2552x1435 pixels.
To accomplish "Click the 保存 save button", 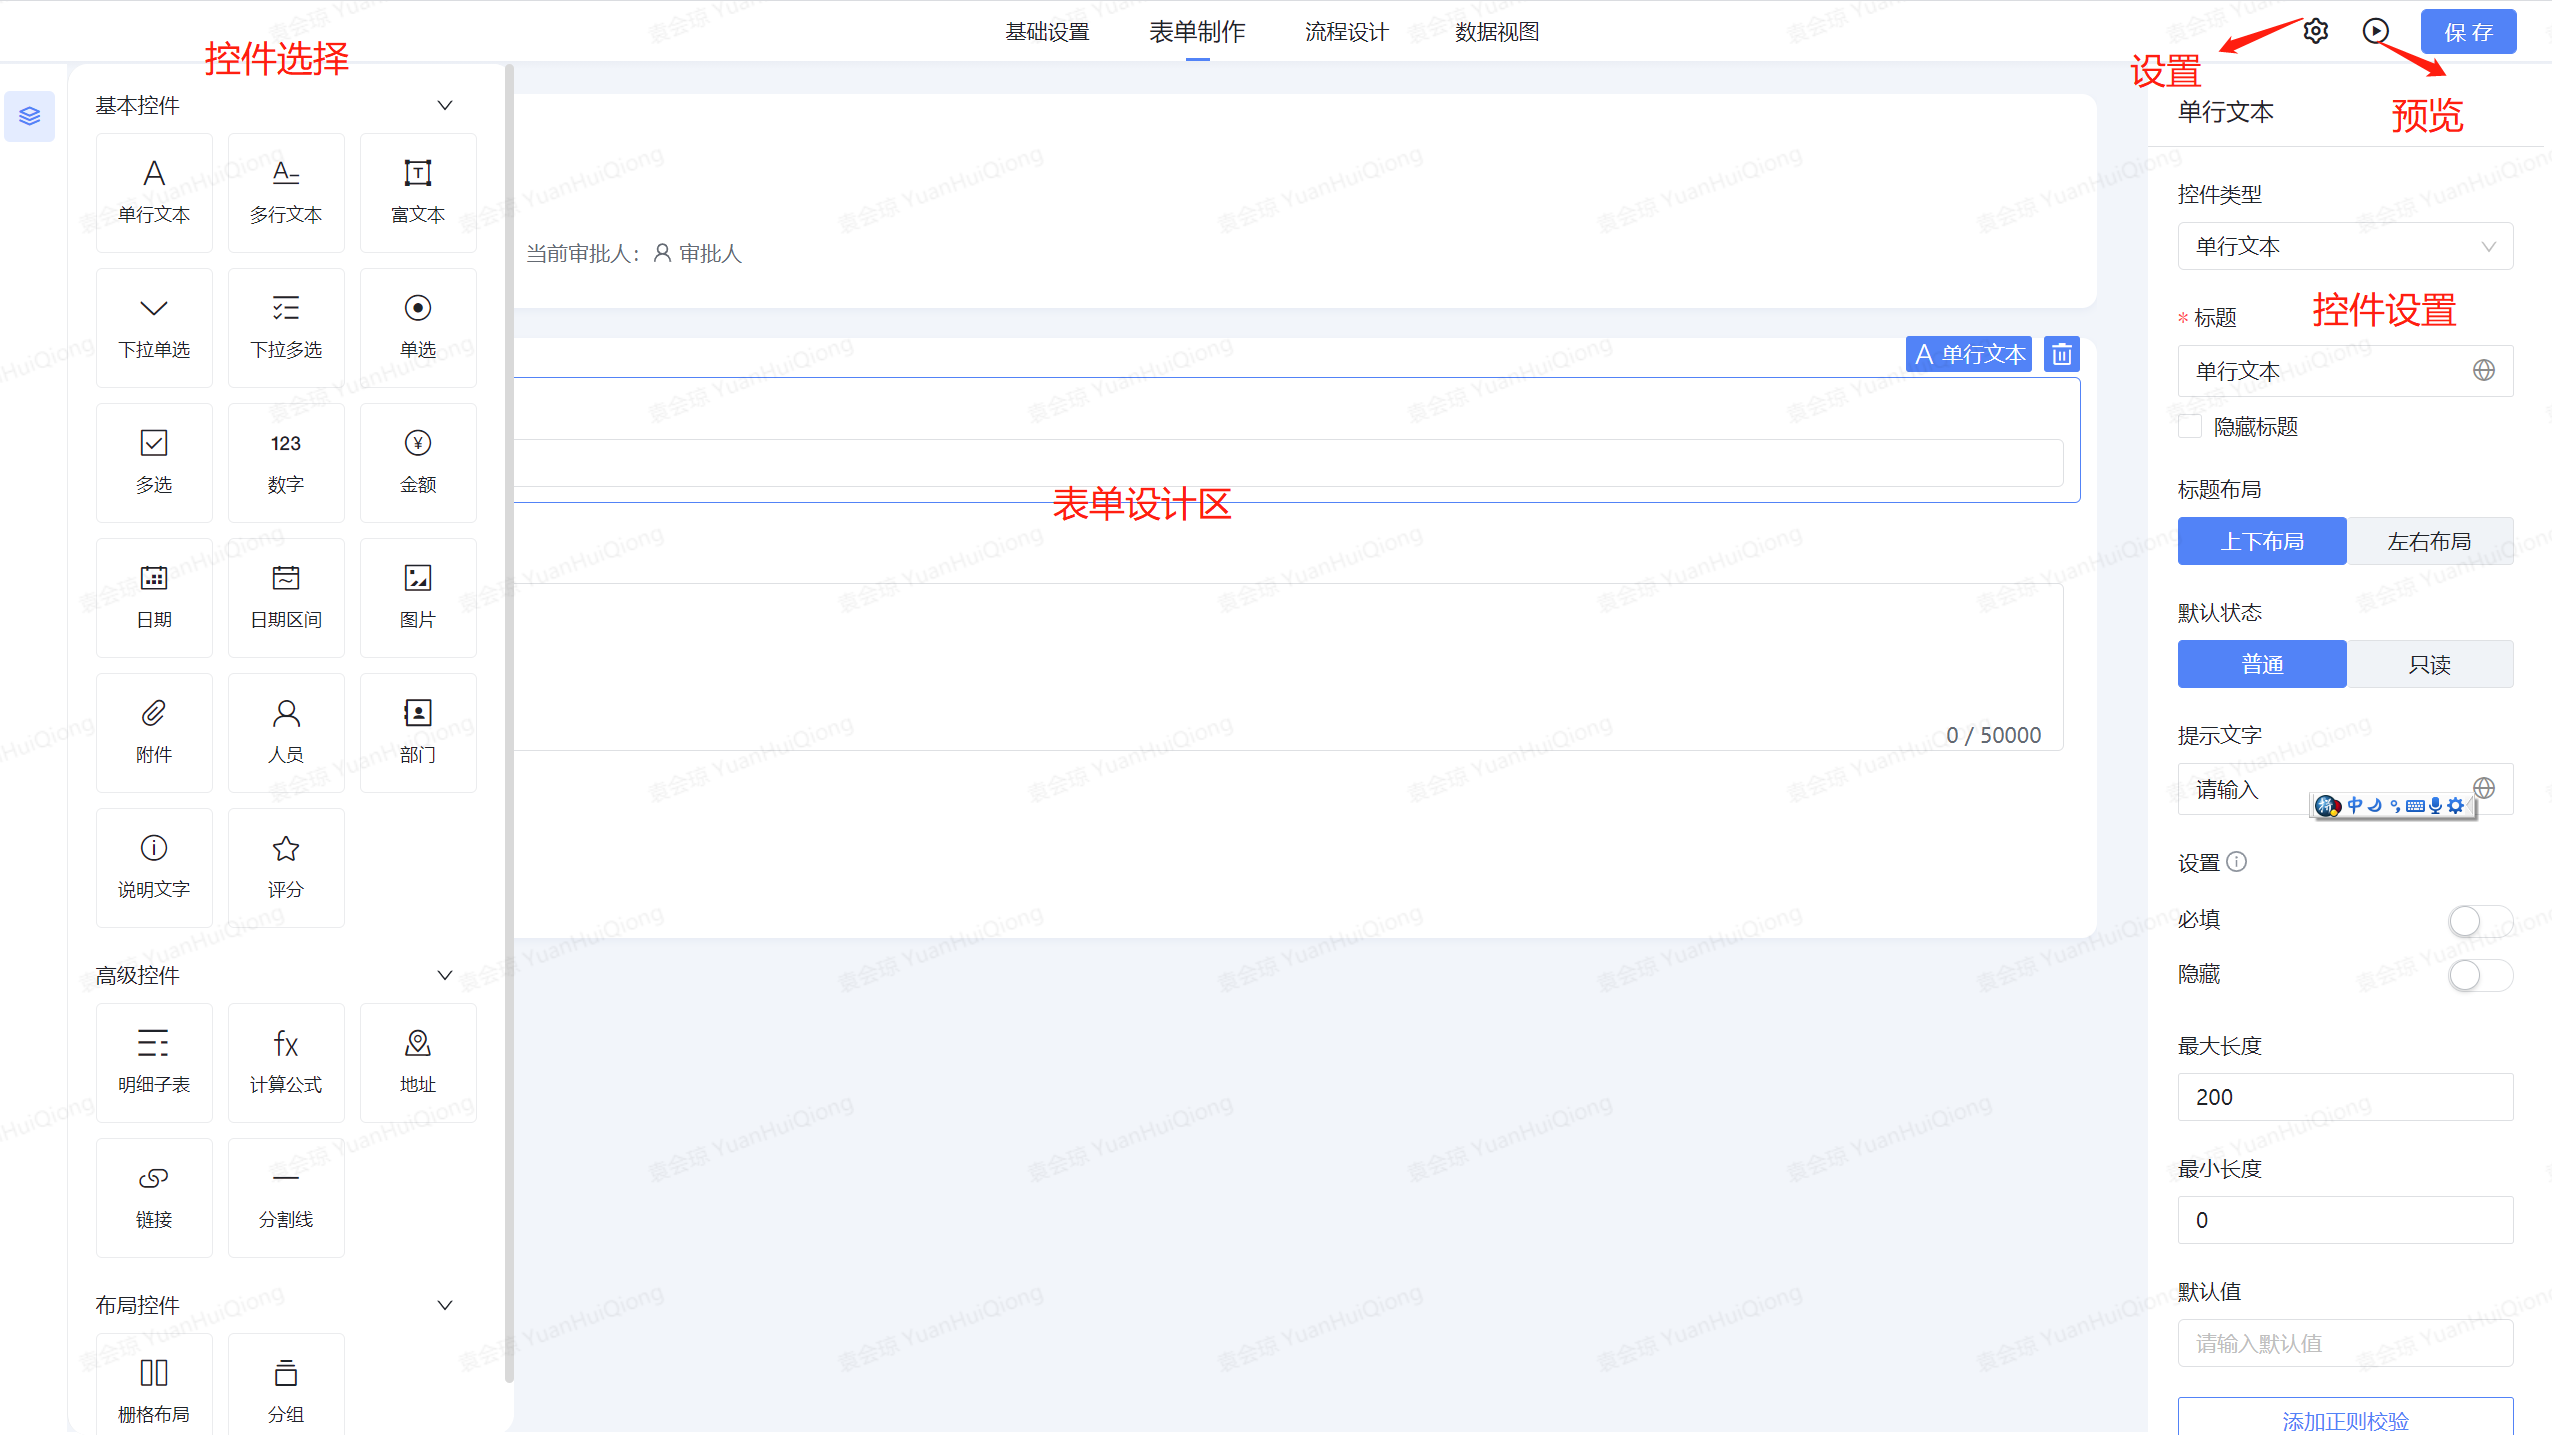I will coord(2467,32).
